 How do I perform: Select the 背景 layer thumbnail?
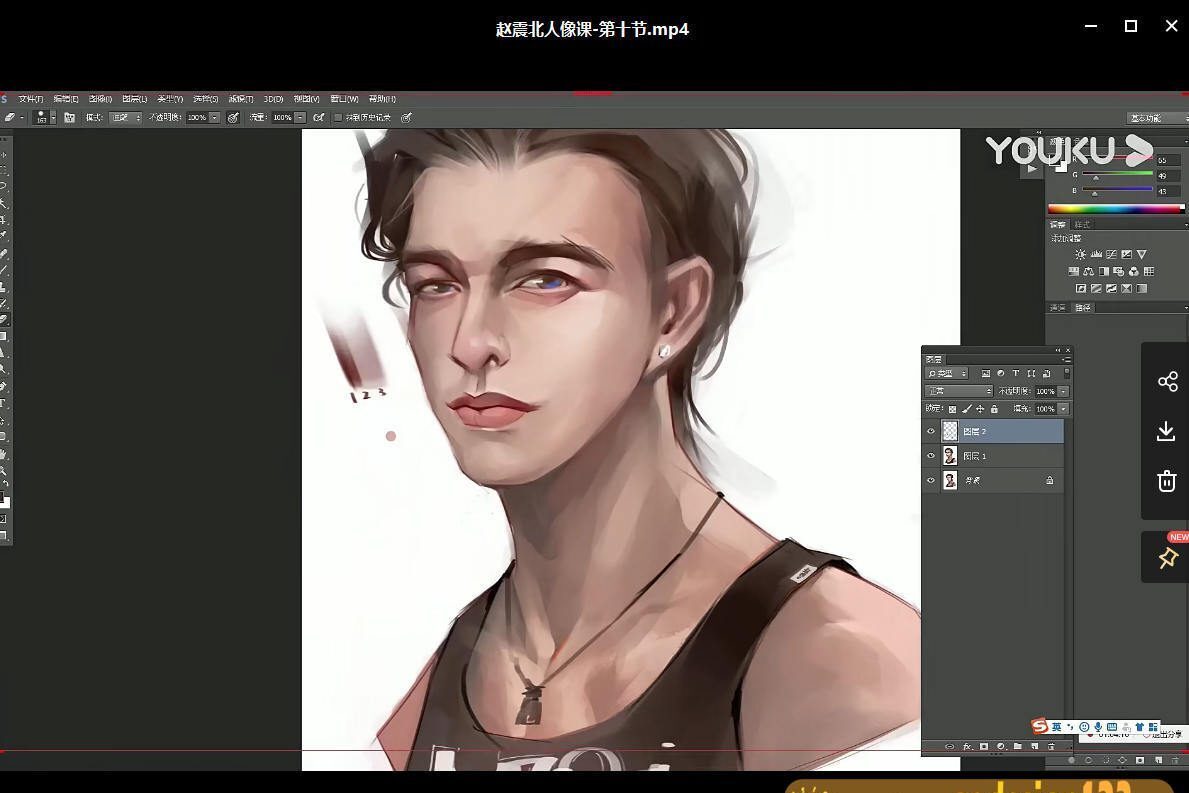950,481
